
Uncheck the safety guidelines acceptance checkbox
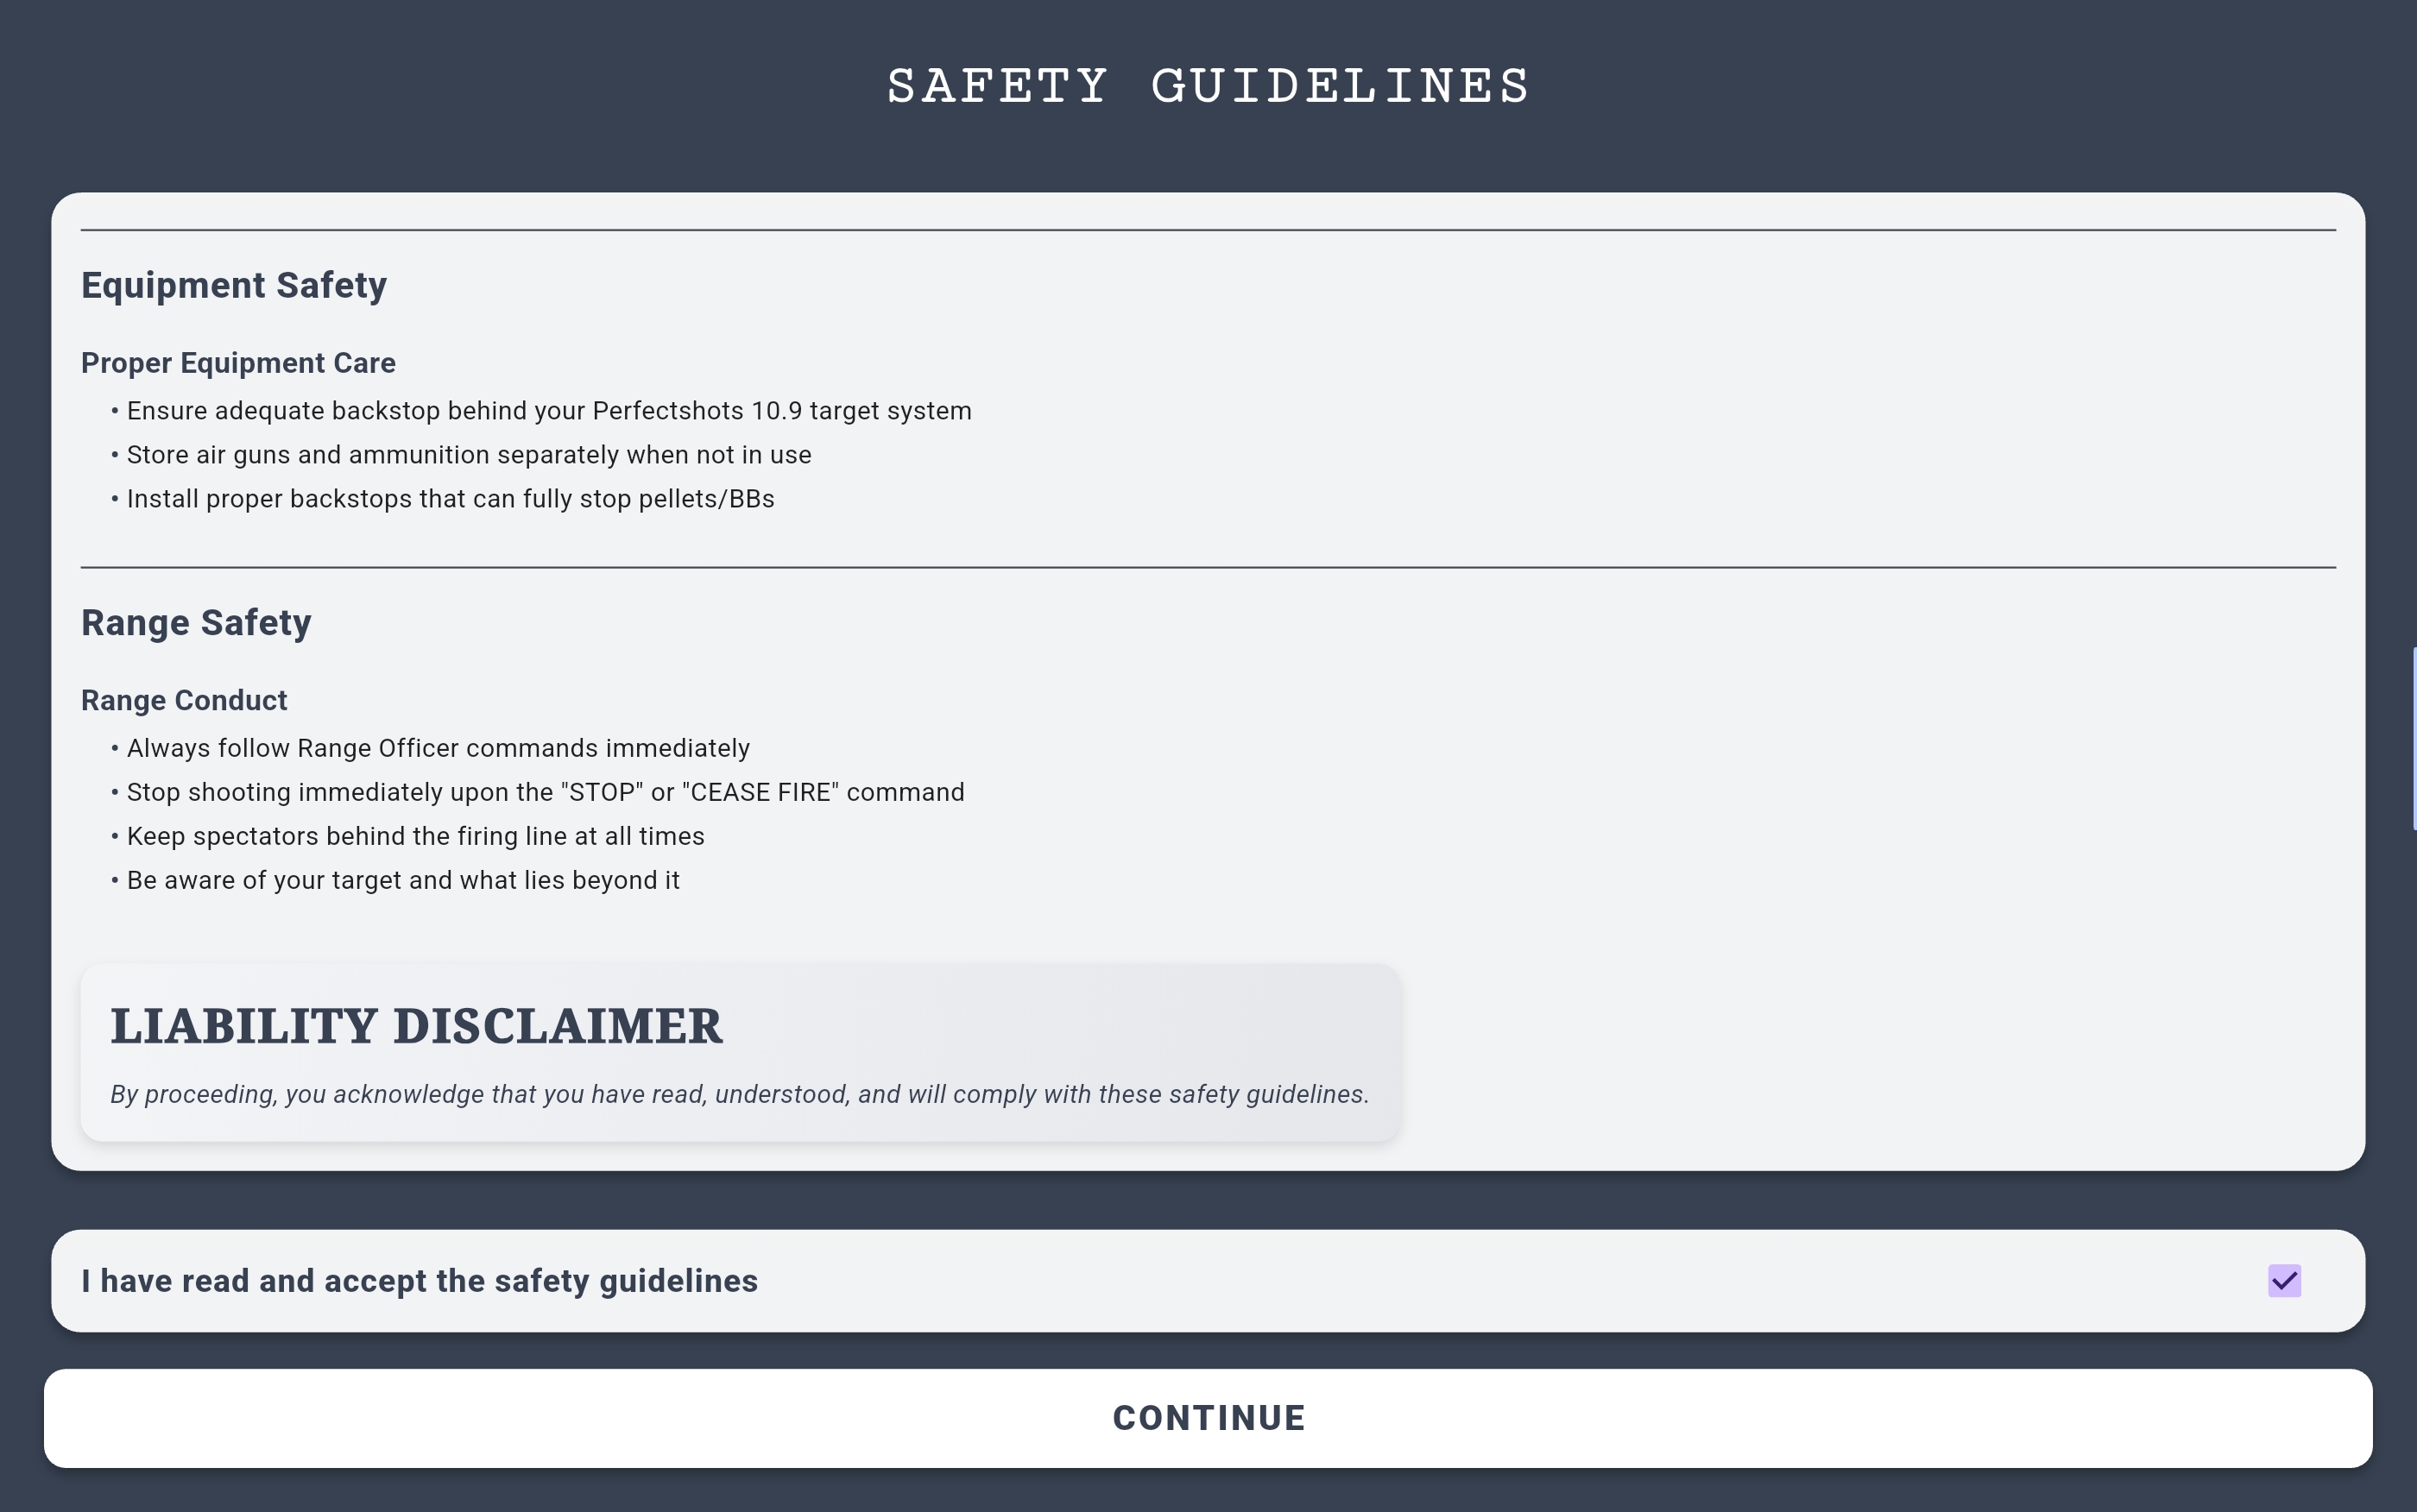(2284, 1281)
